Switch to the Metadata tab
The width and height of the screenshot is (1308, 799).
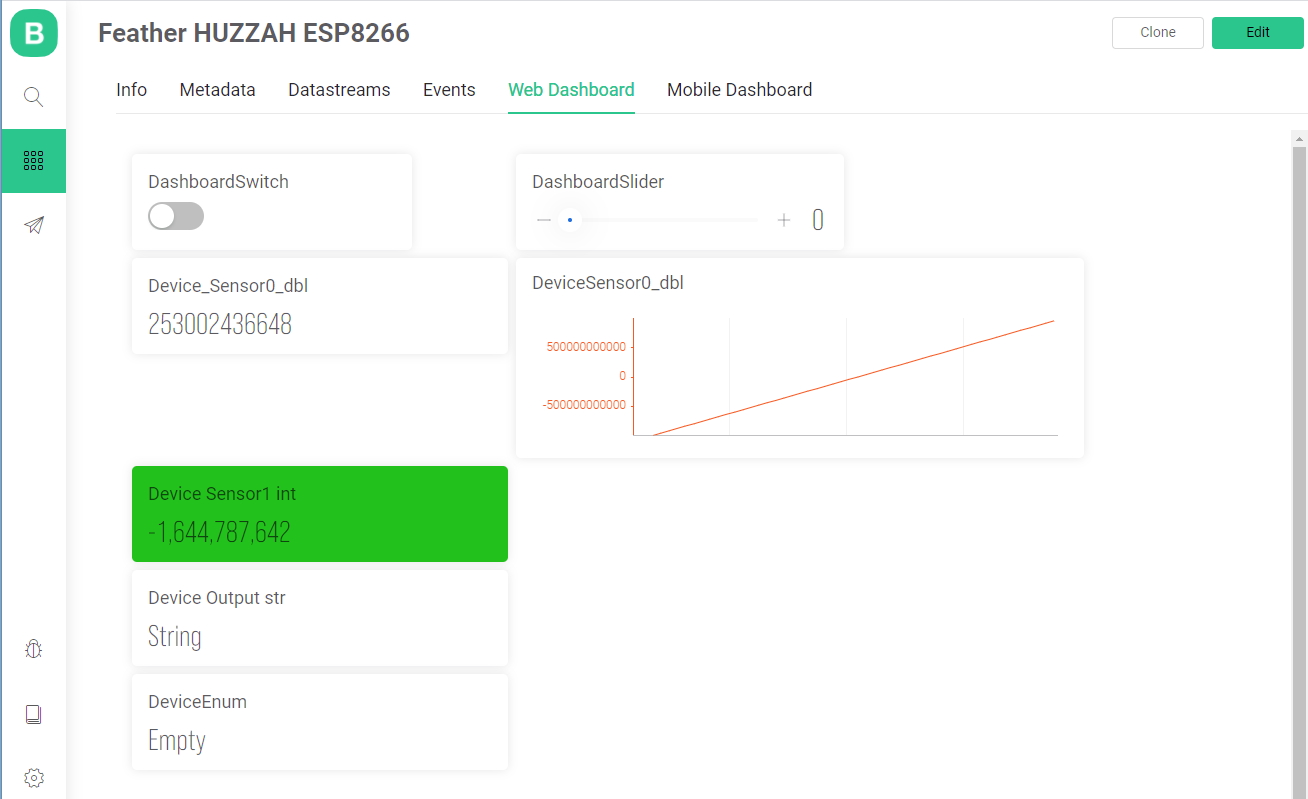pos(217,90)
